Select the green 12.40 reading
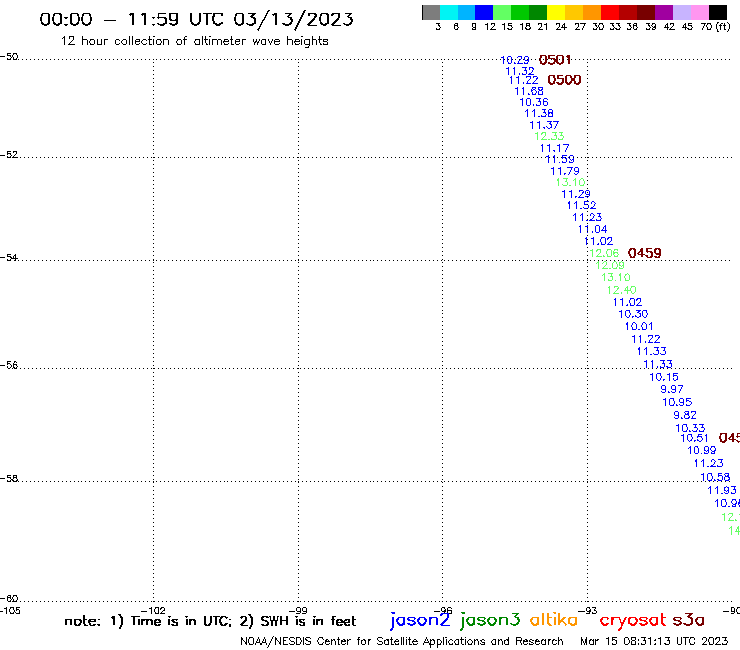The width and height of the screenshot is (740, 650). tap(622, 290)
